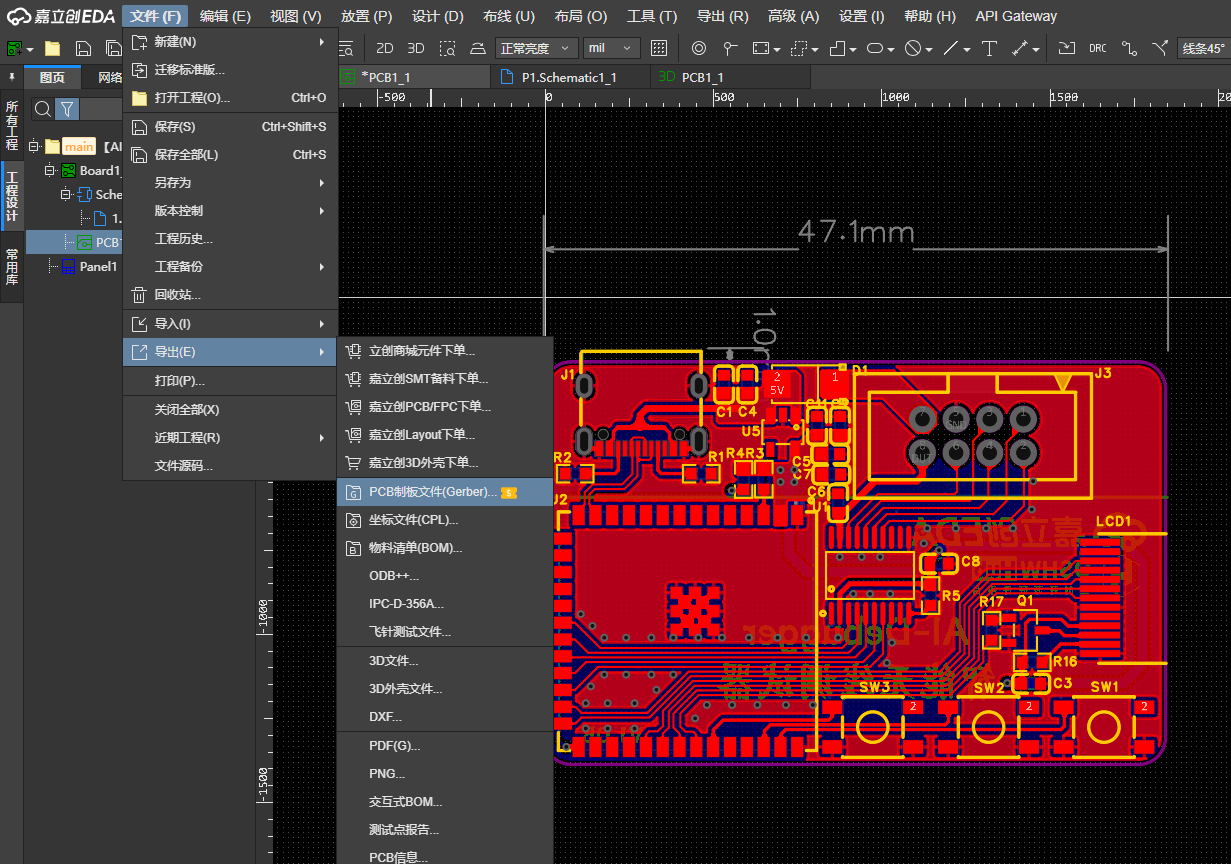Click the new PCB document icon in toolbar
The height and width of the screenshot is (864, 1231).
14,48
